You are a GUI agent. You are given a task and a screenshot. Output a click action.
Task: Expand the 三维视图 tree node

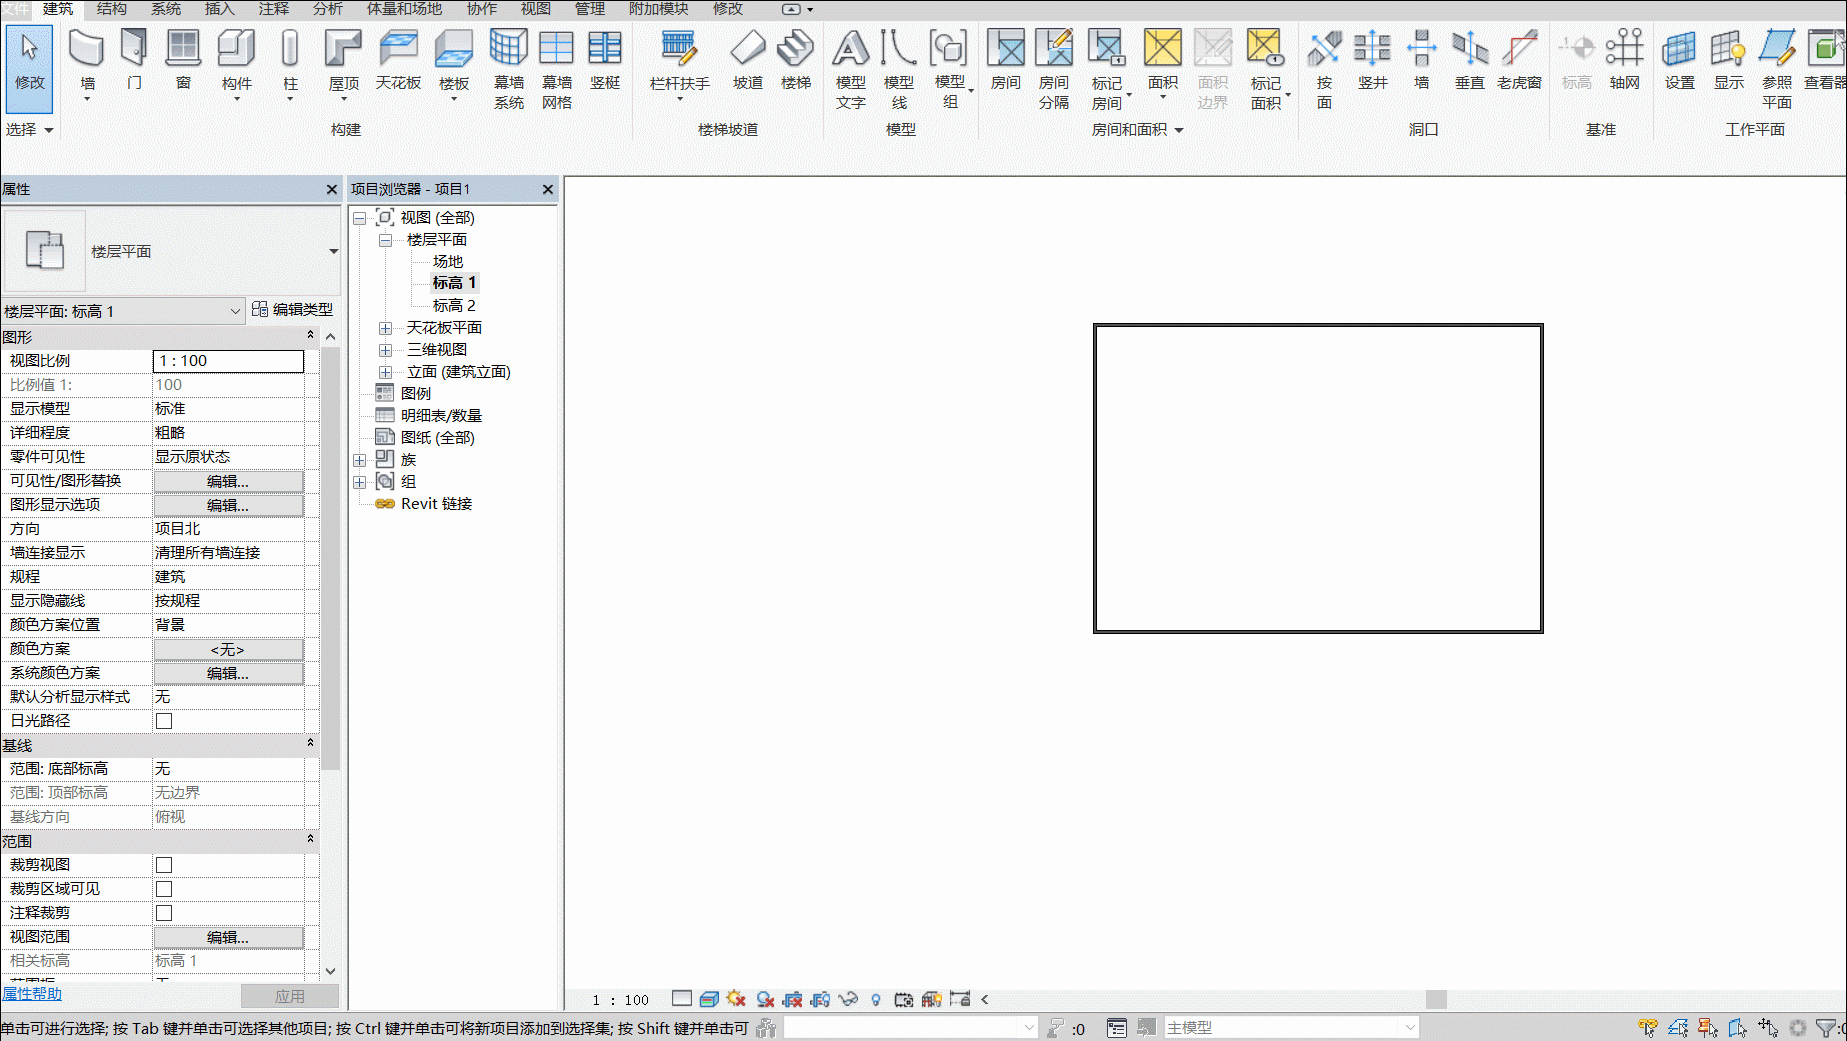[385, 350]
